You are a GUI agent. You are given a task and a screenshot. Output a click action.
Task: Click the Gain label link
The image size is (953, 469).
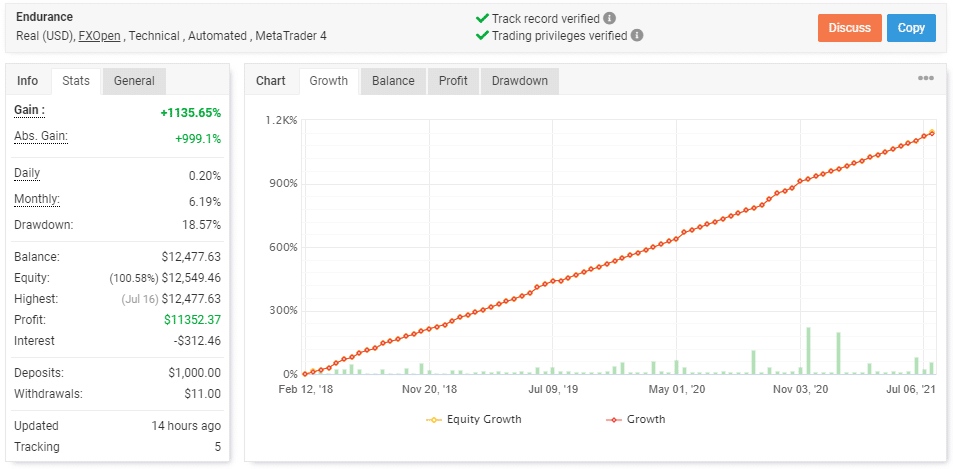[30, 111]
